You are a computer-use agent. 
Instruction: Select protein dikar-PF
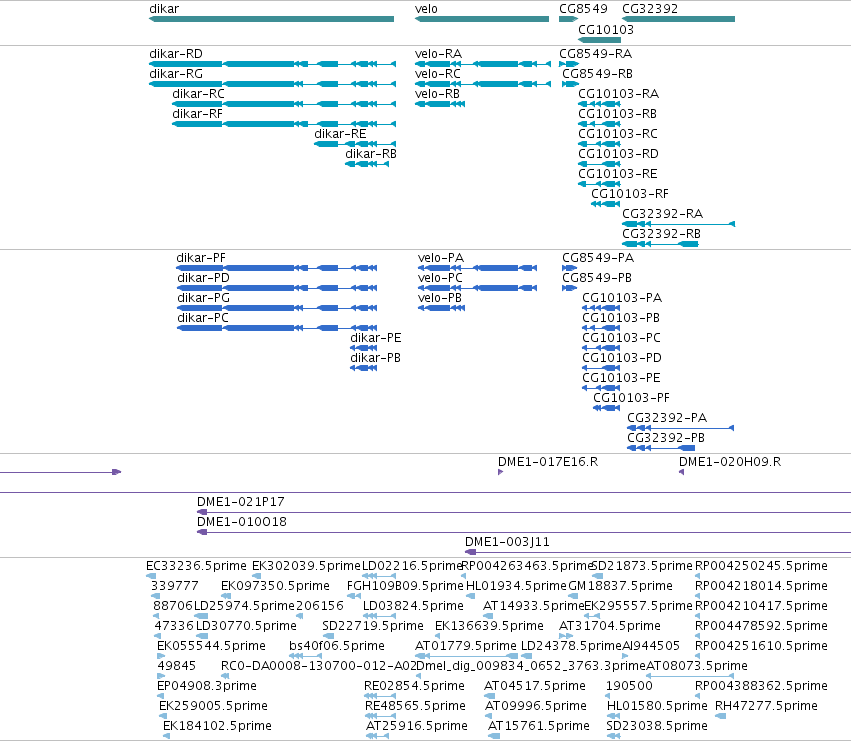277,268
